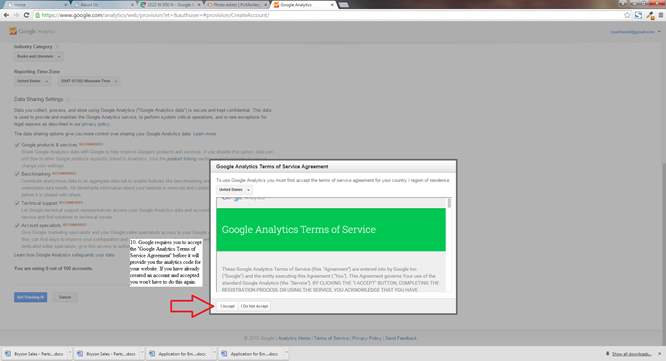
Task: Expand options arrow of last Application for Em download
Action: click(287, 353)
